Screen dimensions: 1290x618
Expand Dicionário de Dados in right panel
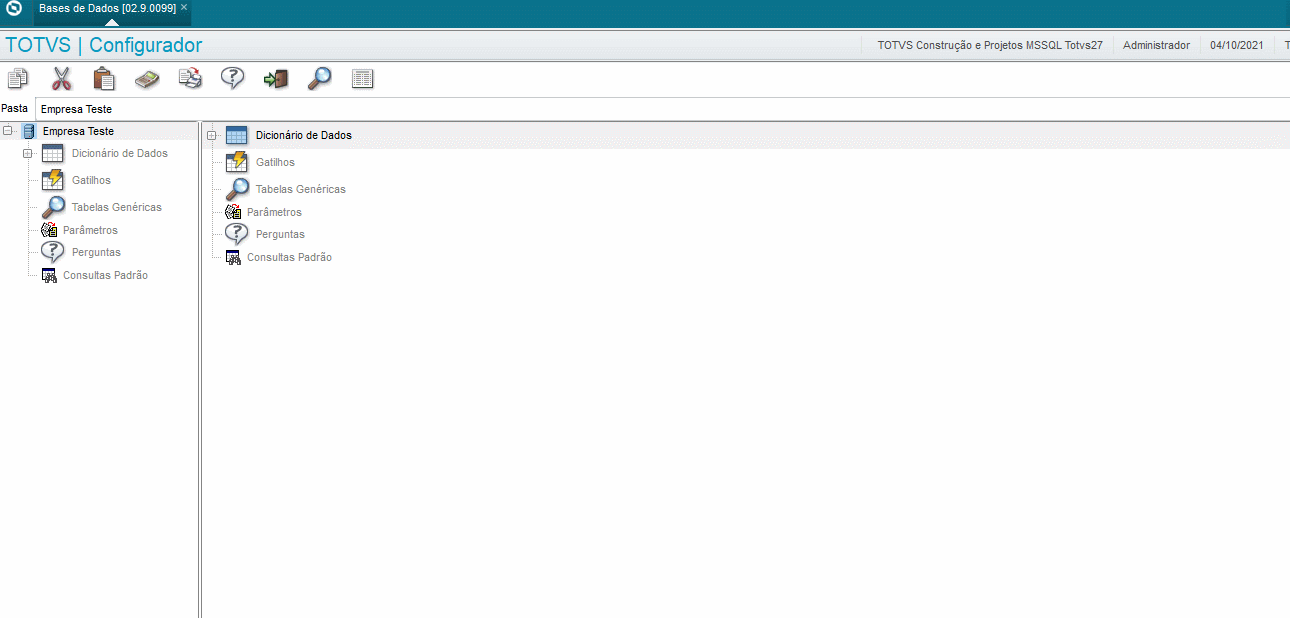(212, 136)
